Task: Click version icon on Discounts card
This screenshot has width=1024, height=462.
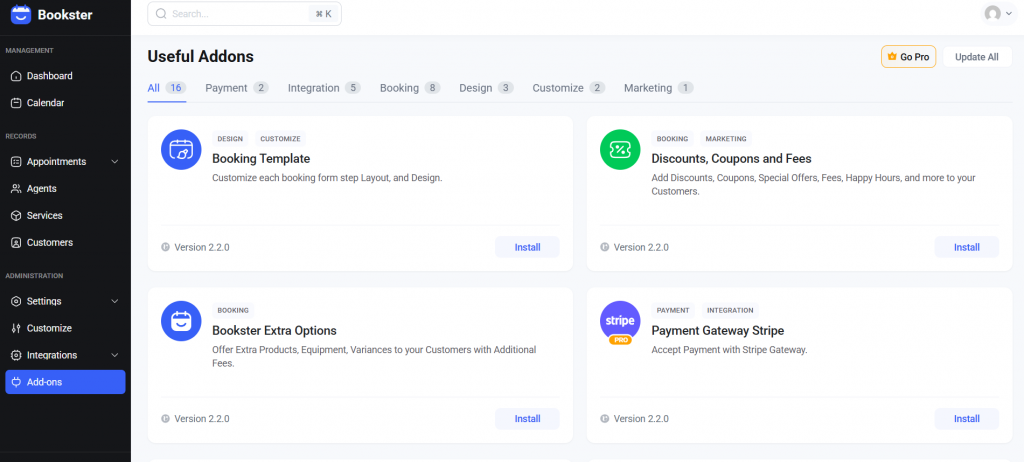Action: click(605, 247)
